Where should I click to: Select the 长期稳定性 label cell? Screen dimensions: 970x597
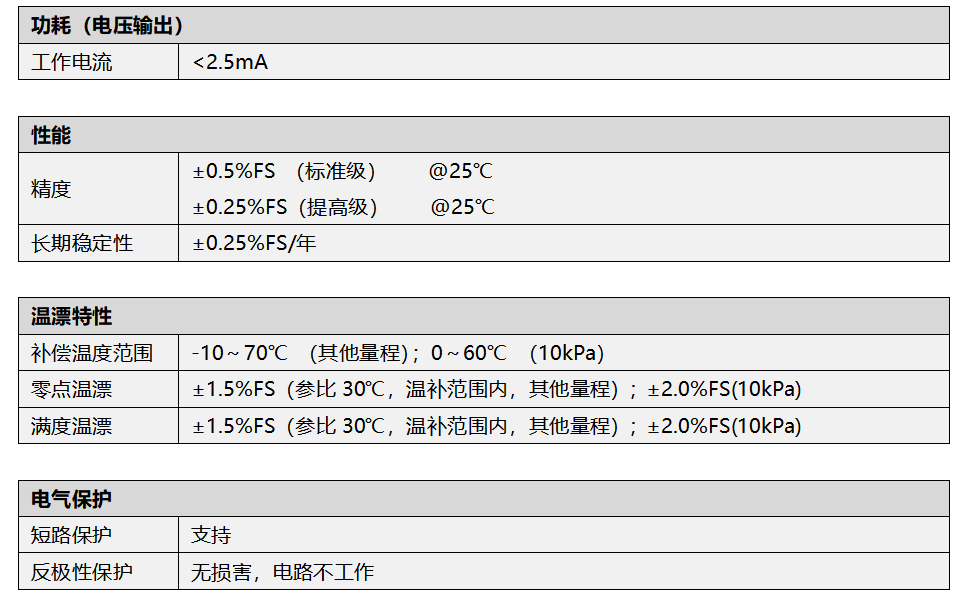pyautogui.click(x=82, y=243)
